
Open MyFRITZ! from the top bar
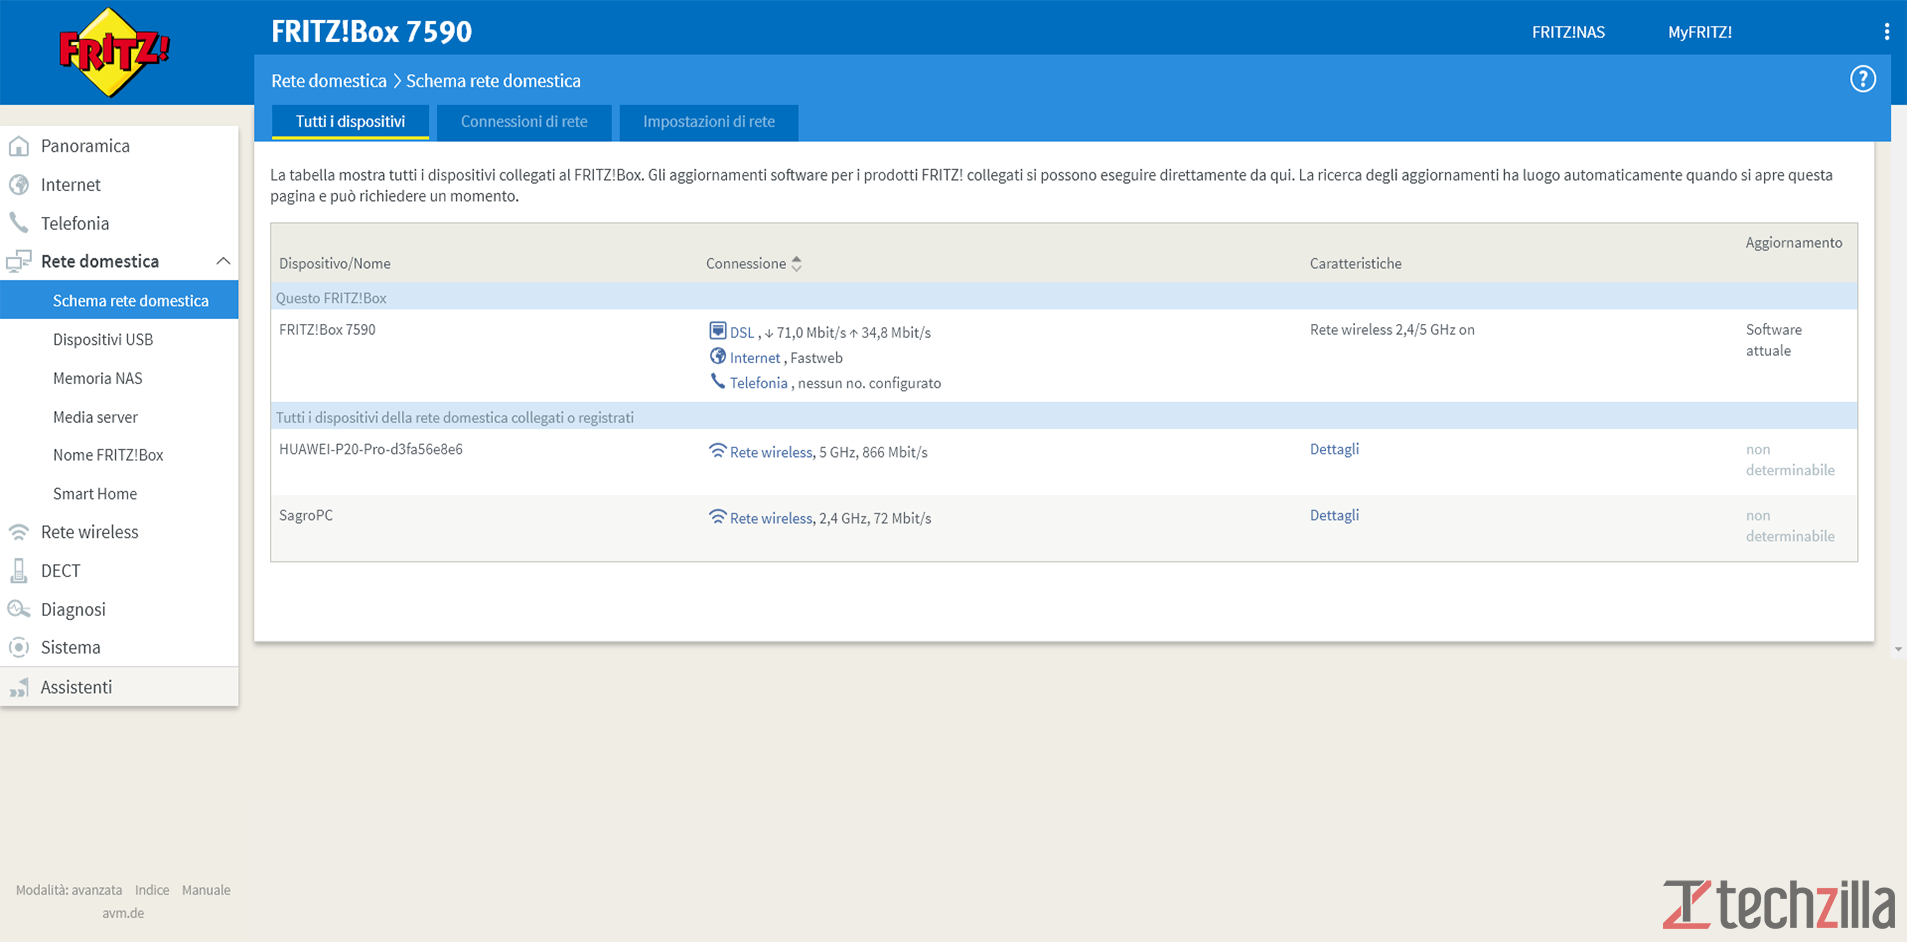(x=1700, y=32)
